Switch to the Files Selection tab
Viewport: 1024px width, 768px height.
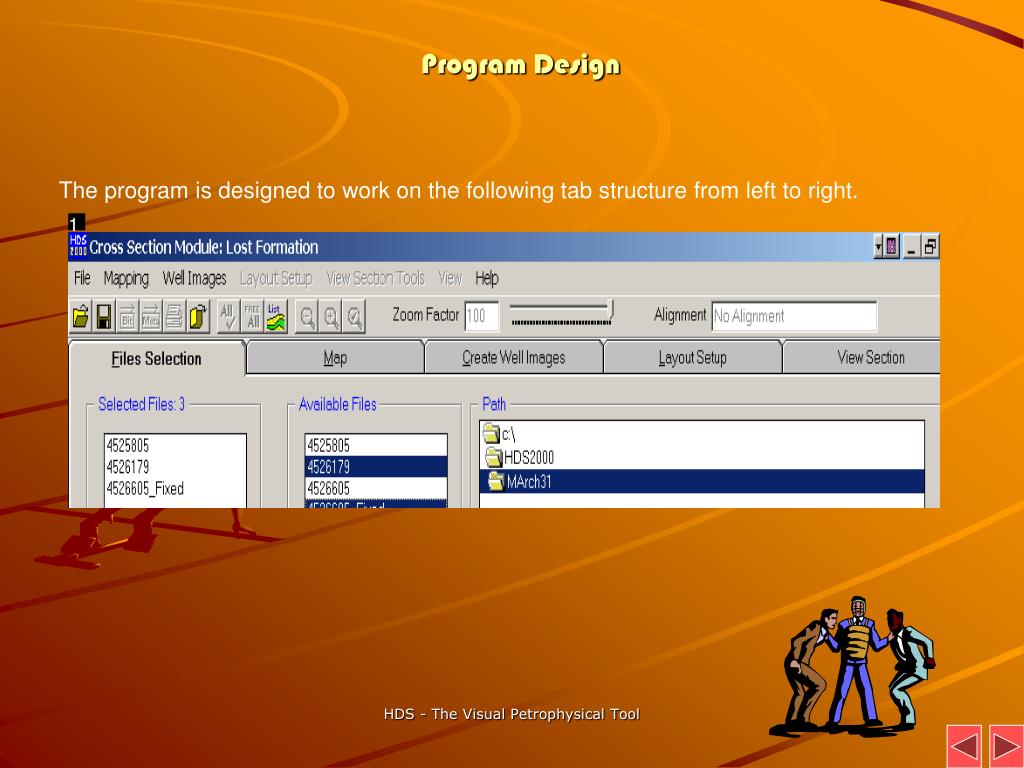click(x=157, y=359)
